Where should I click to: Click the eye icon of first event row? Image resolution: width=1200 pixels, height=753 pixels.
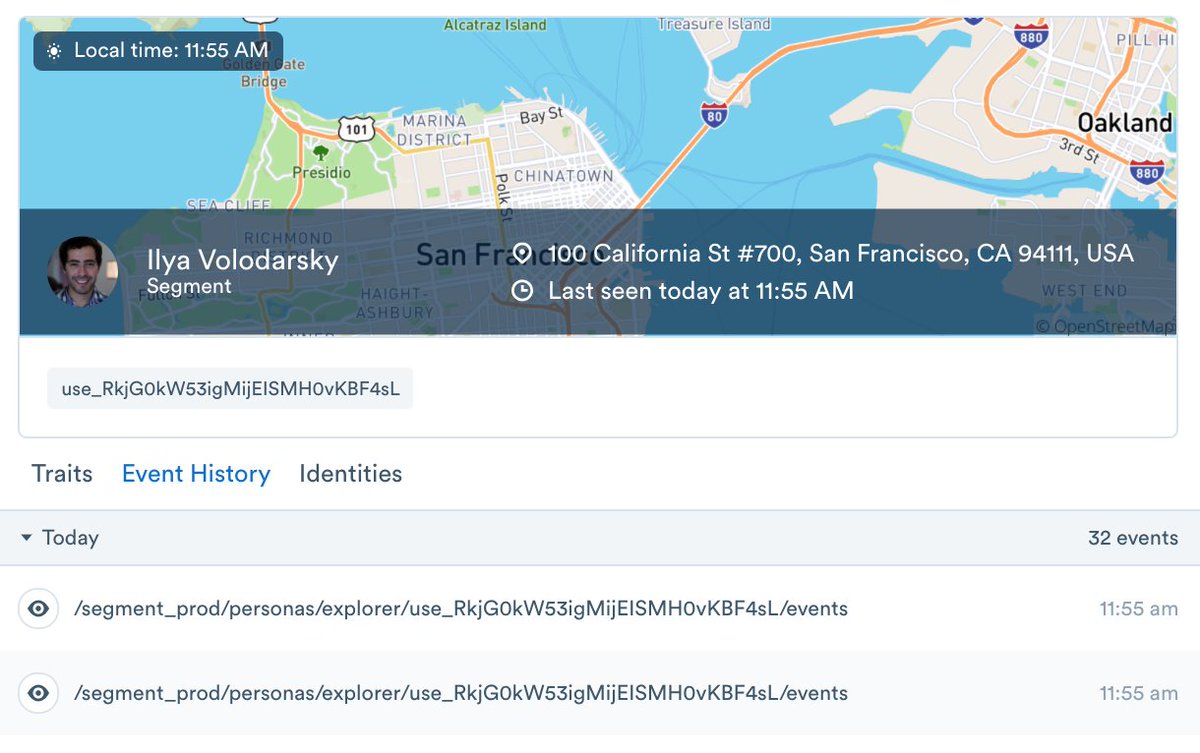pos(38,608)
